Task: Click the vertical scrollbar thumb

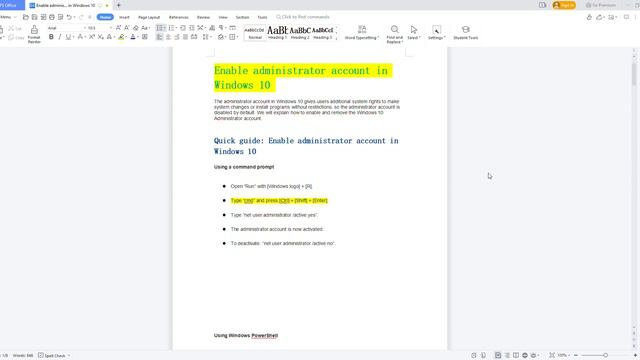Action: tap(634, 73)
